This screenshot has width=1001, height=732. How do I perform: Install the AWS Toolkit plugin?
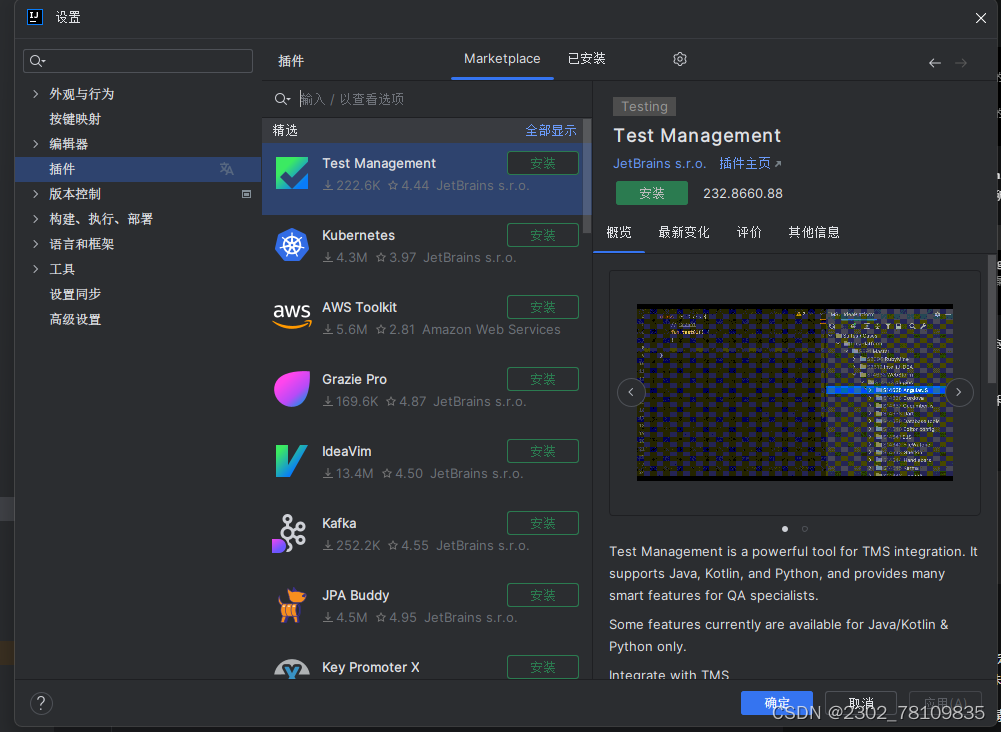pyautogui.click(x=543, y=307)
